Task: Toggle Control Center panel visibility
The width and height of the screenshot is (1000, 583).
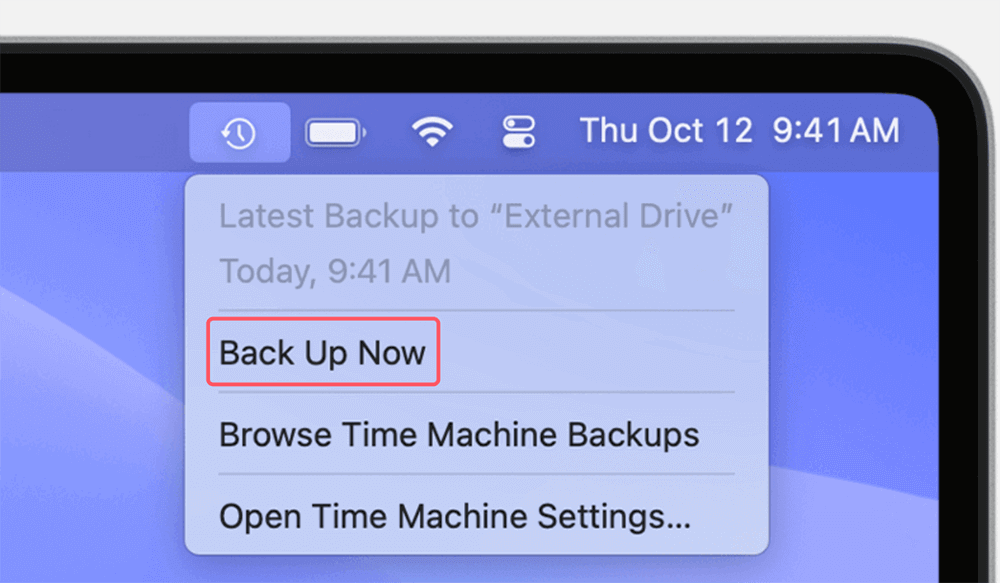Action: [x=519, y=131]
